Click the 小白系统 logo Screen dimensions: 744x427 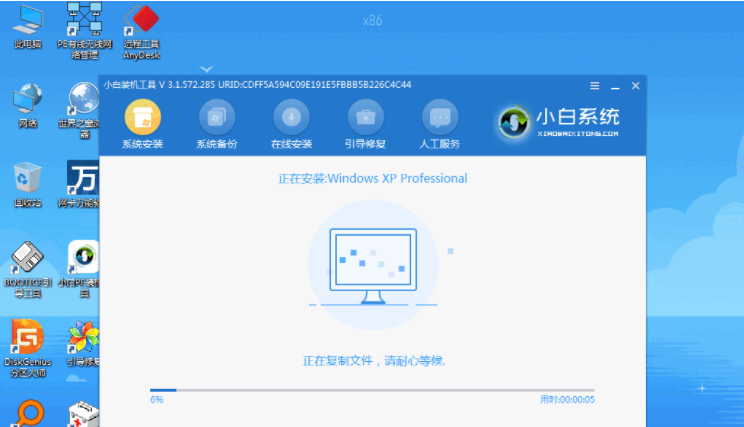[x=558, y=122]
